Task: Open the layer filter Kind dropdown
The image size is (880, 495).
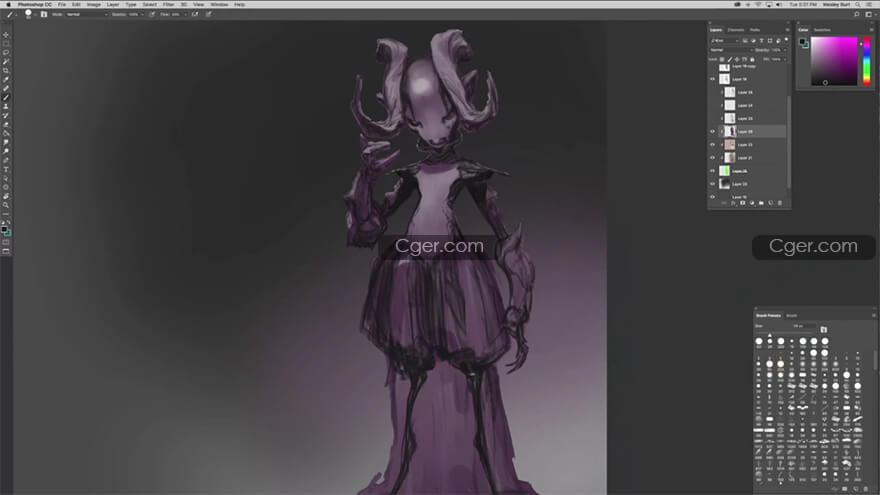Action: pyautogui.click(x=725, y=40)
